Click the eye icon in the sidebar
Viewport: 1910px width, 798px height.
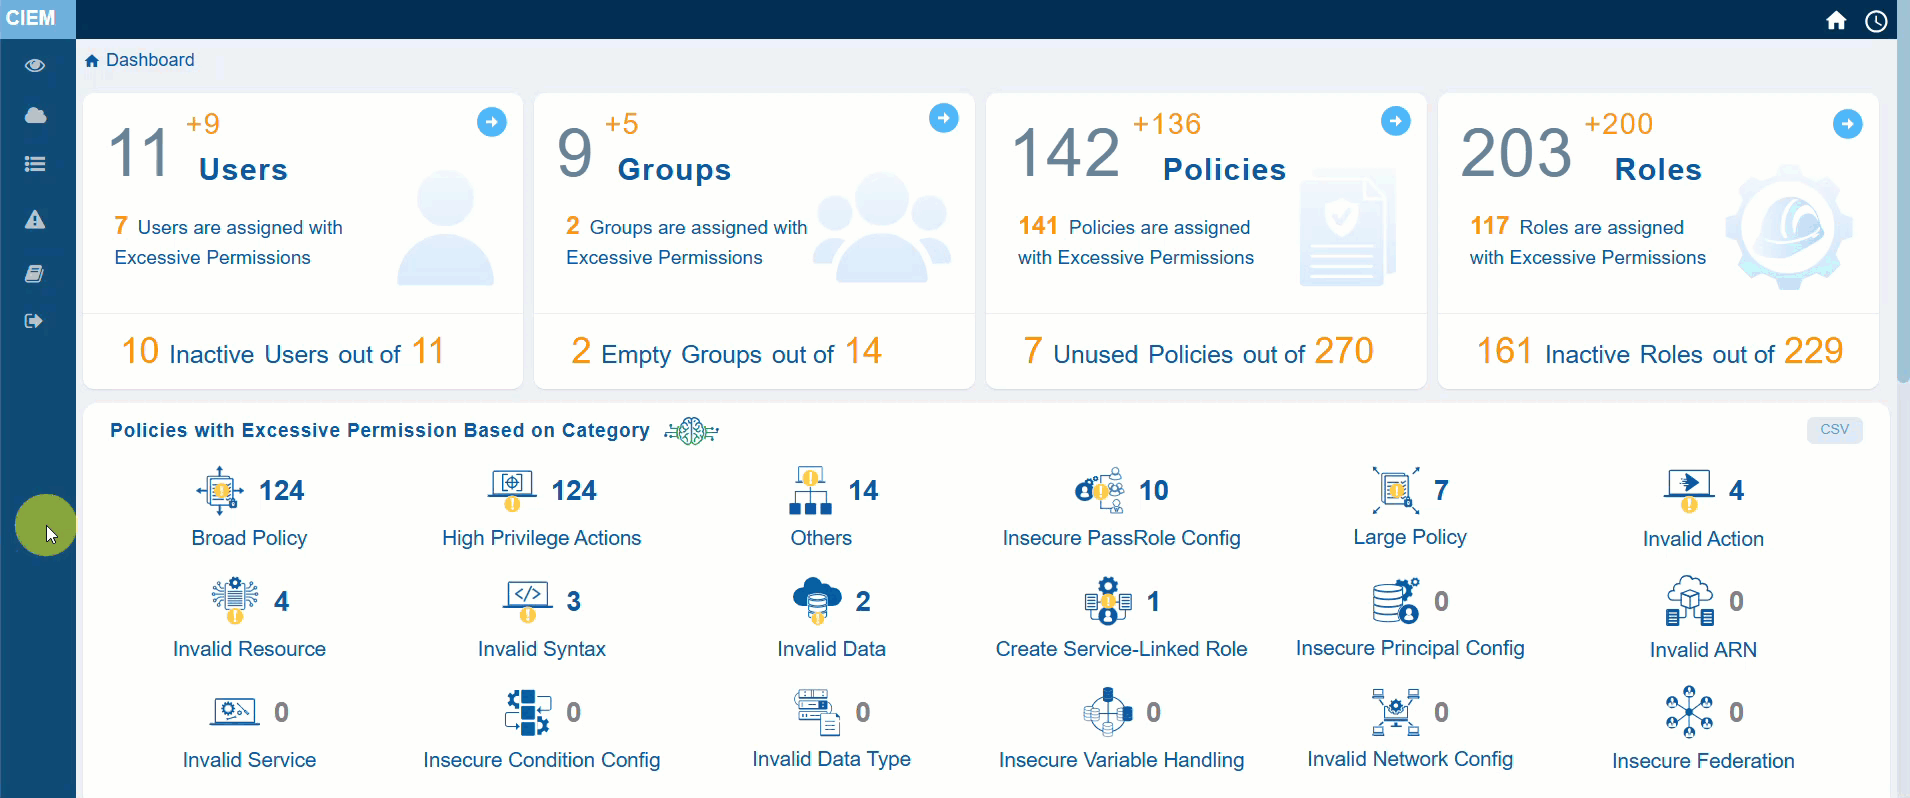click(x=35, y=66)
